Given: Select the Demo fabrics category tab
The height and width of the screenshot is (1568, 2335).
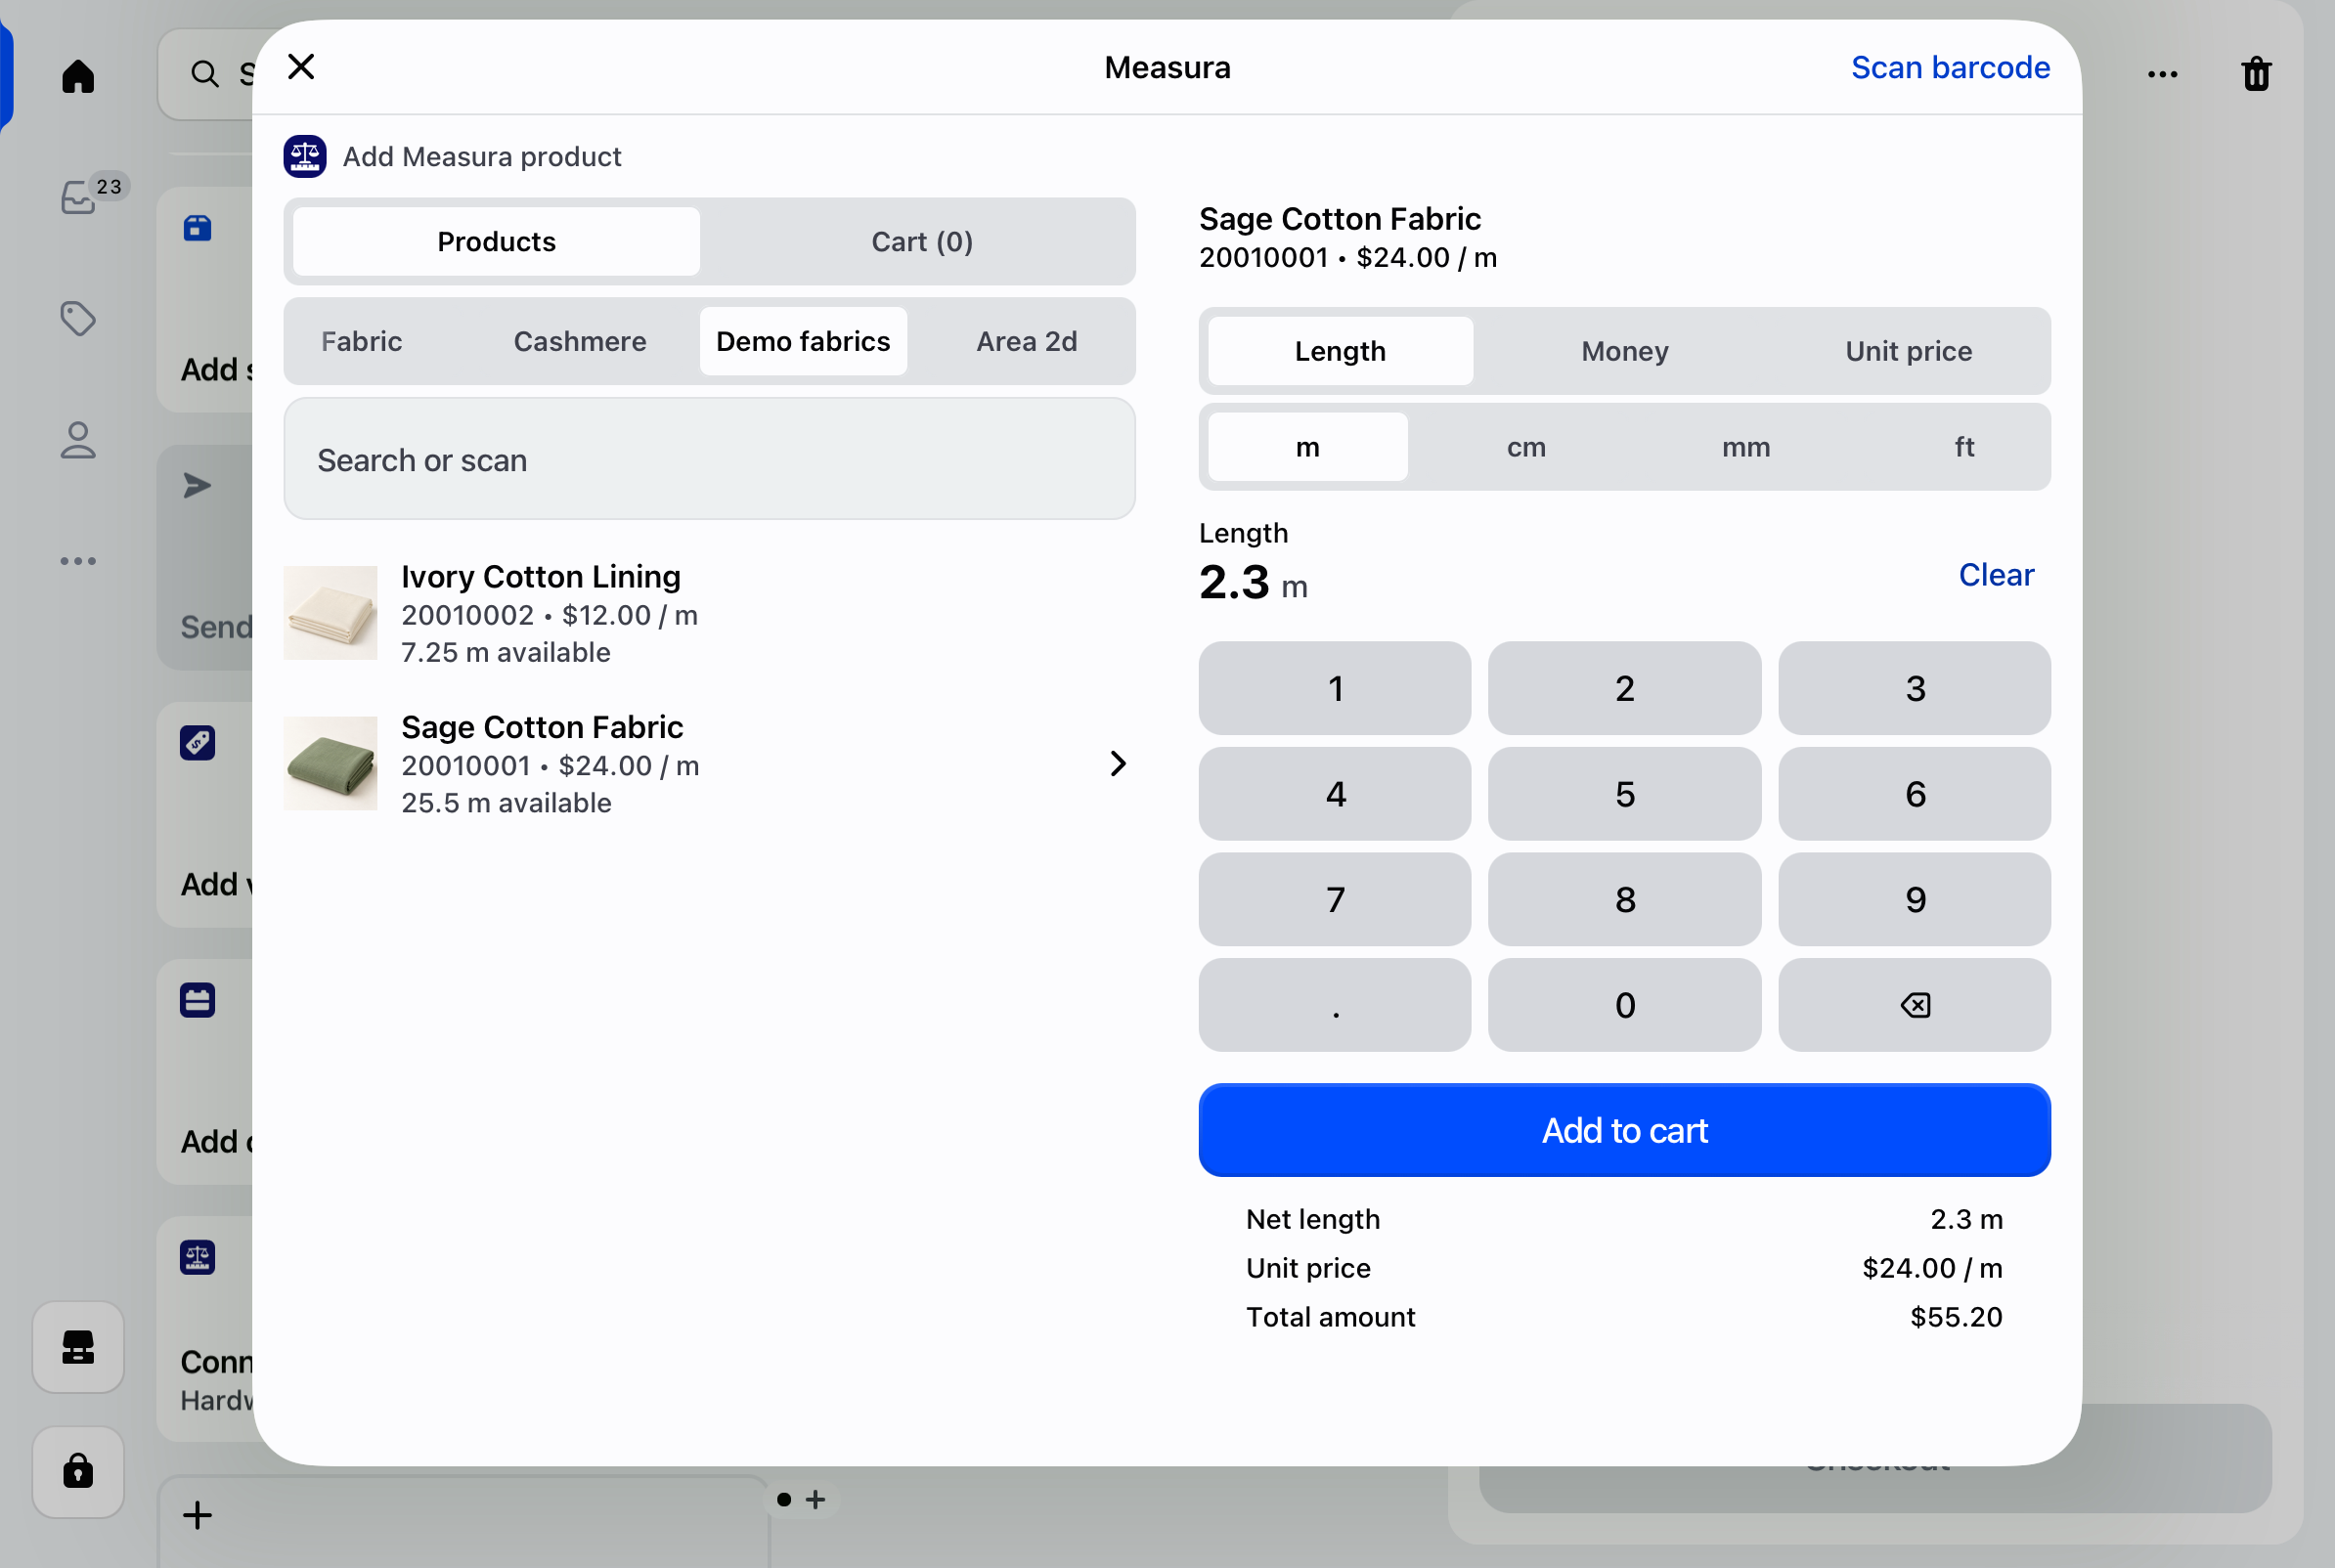Looking at the screenshot, I should pyautogui.click(x=803, y=341).
